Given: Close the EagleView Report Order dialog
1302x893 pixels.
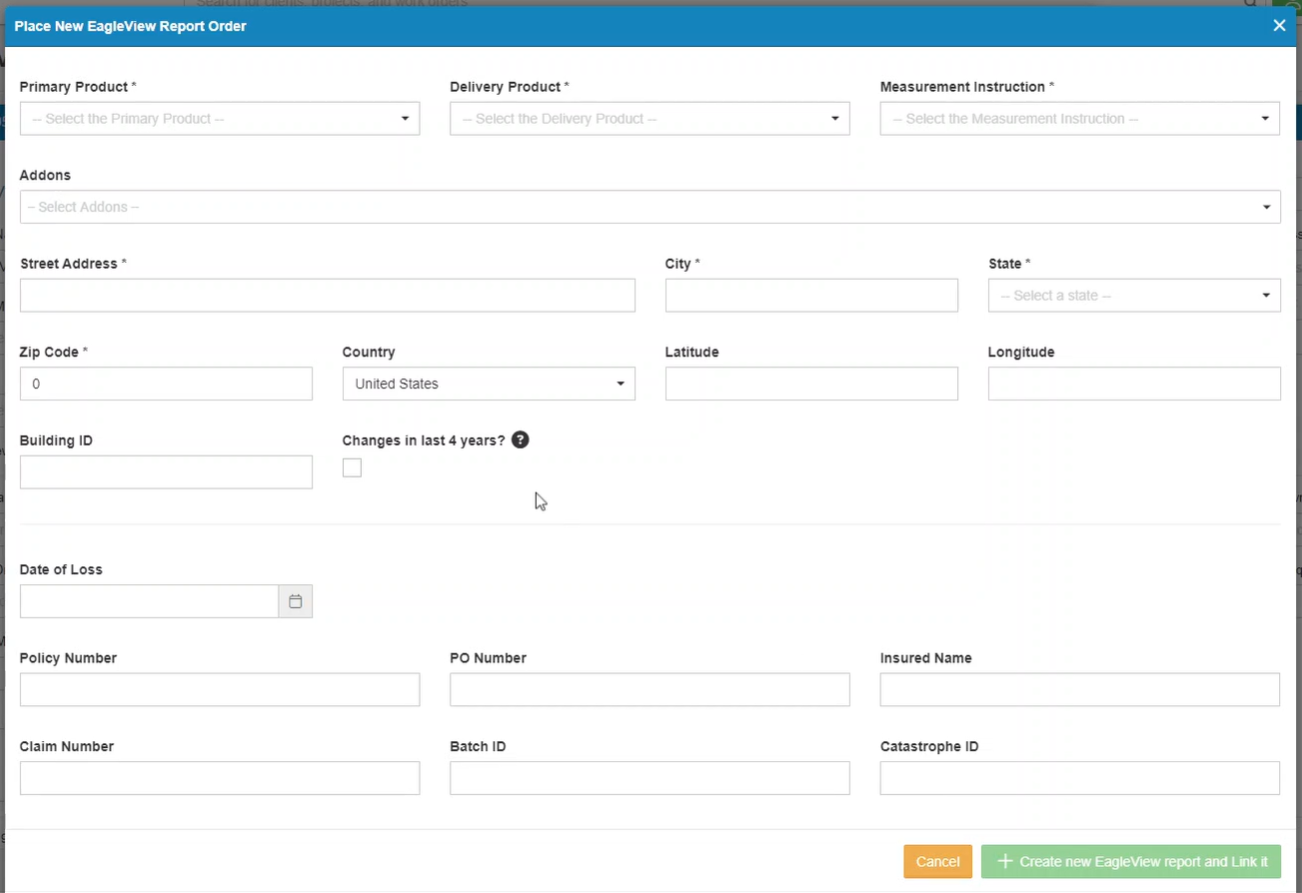Looking at the screenshot, I should (x=1279, y=26).
